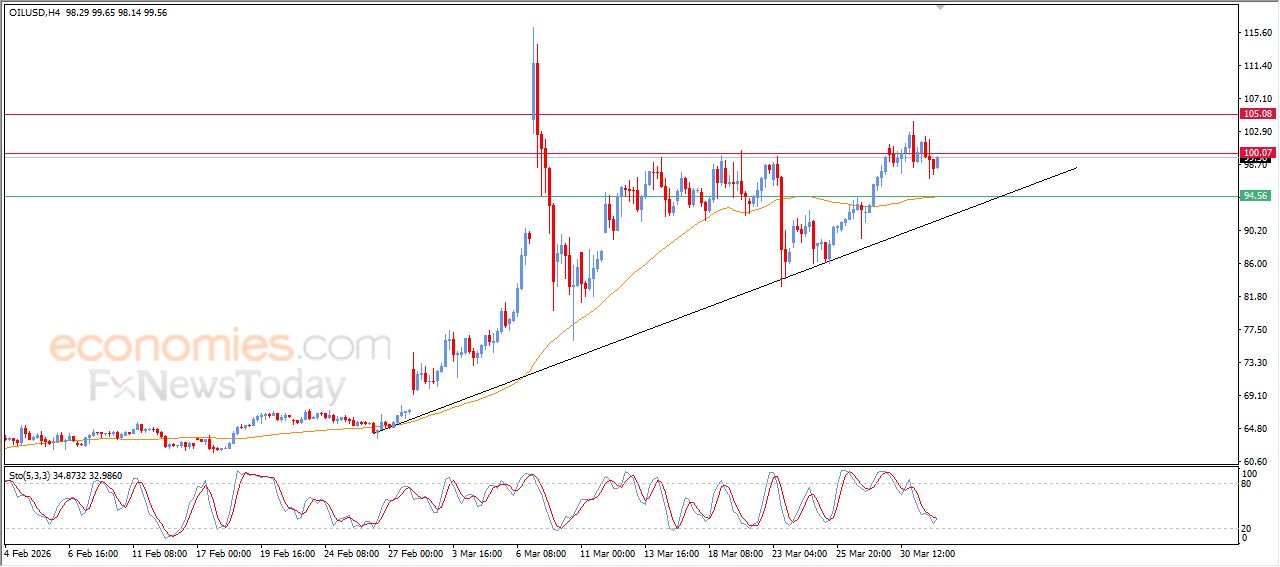Screen dimensions: 1280x567
Task: Select the green horizontal support line
Action: pos(300,196)
